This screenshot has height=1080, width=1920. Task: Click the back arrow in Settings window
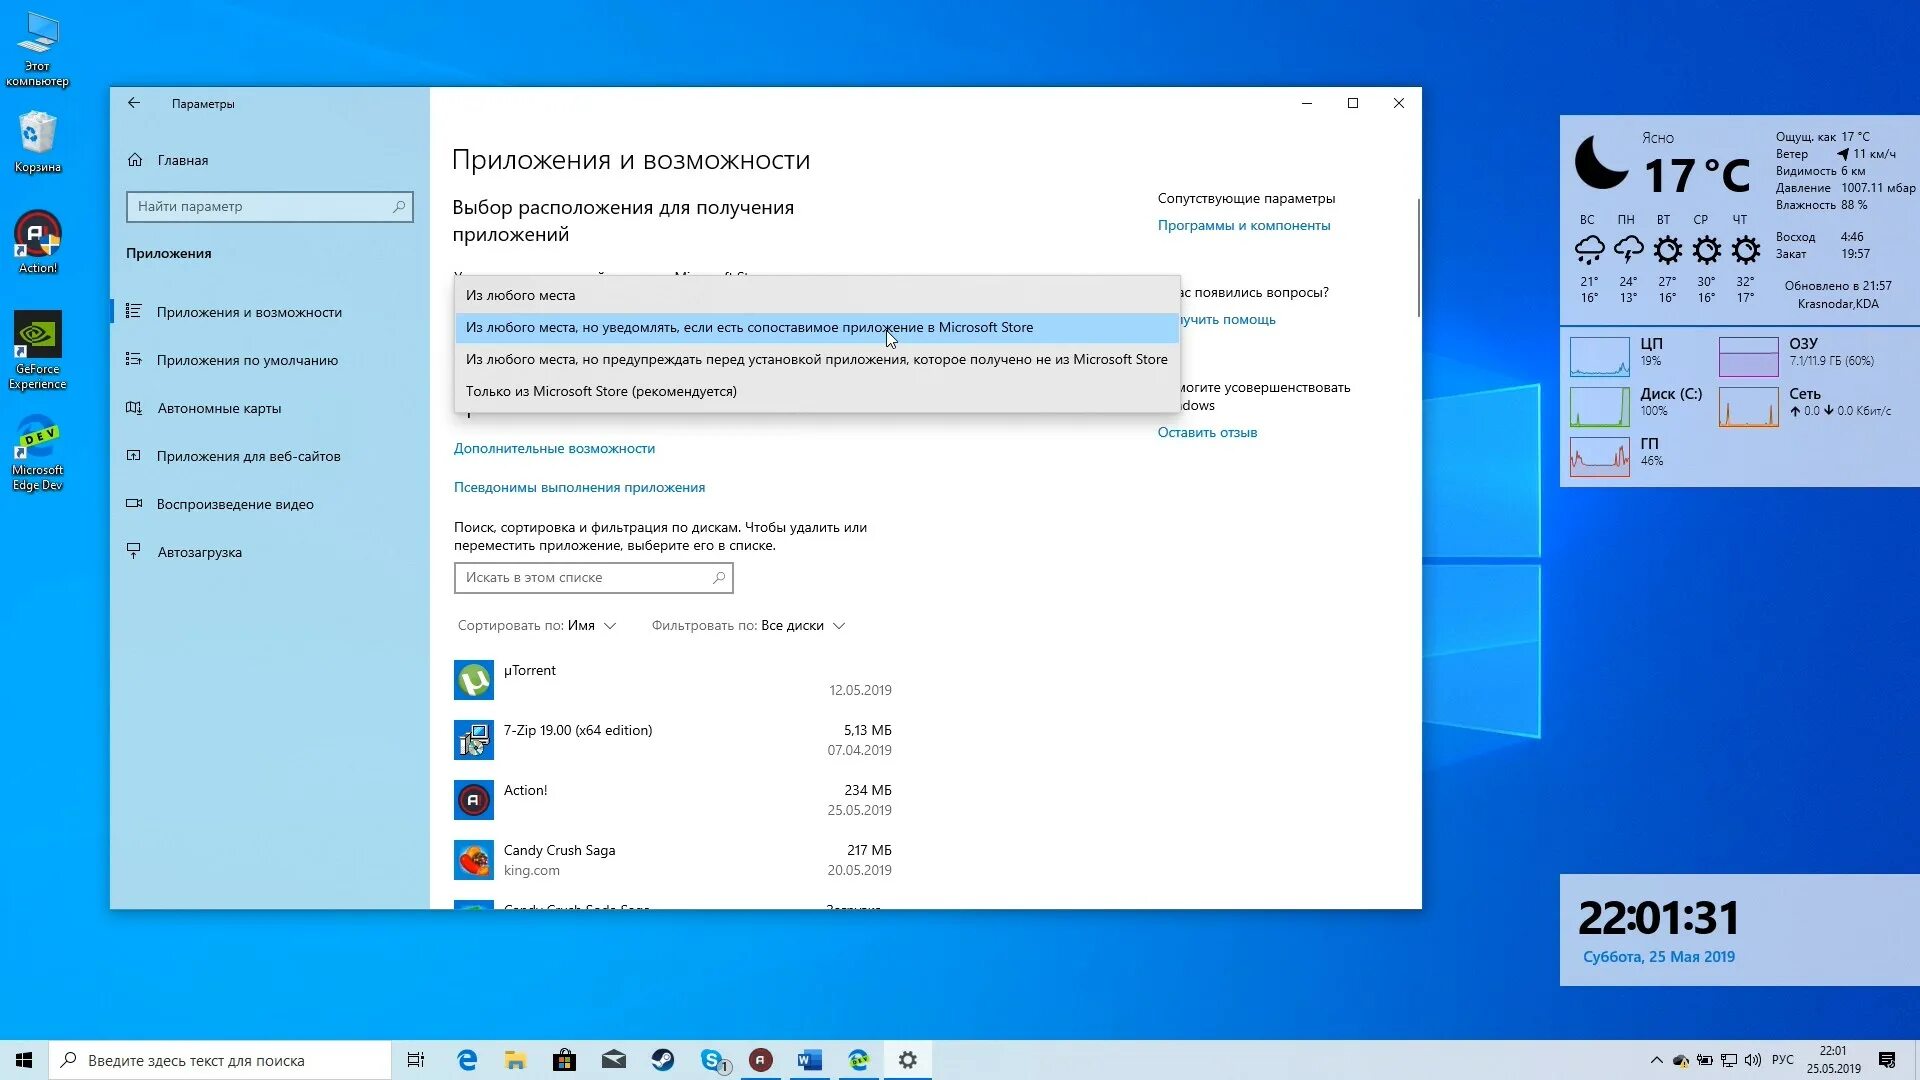tap(134, 103)
